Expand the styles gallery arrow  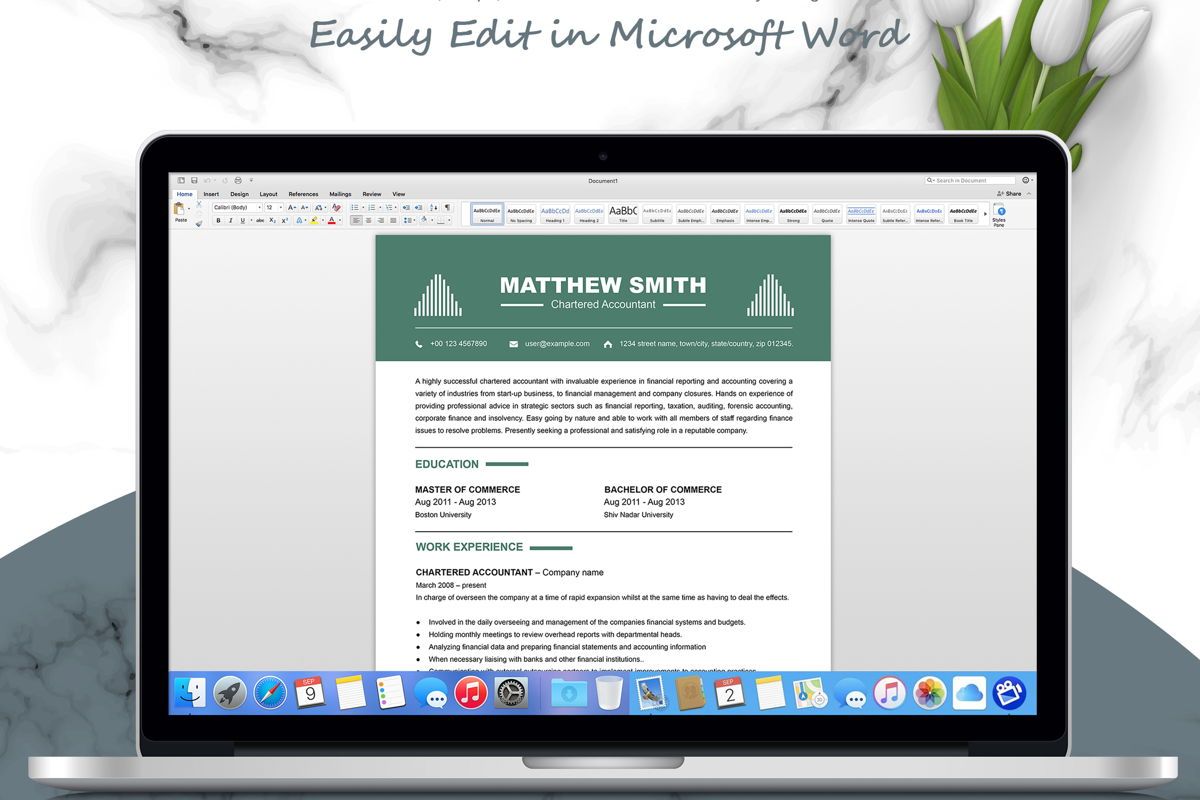pyautogui.click(x=985, y=213)
